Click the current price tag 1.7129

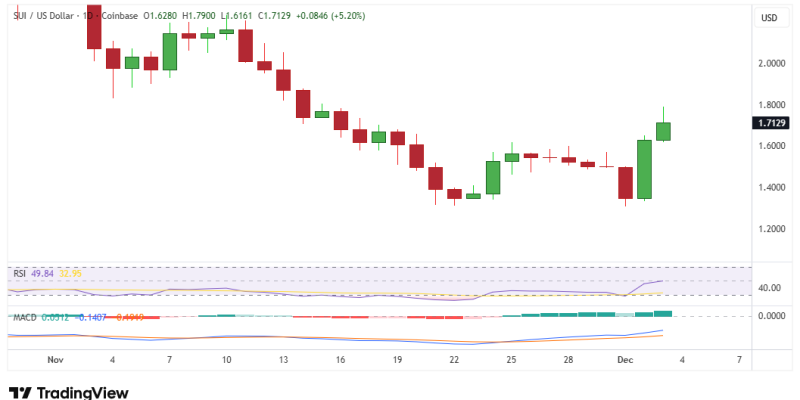click(x=768, y=123)
